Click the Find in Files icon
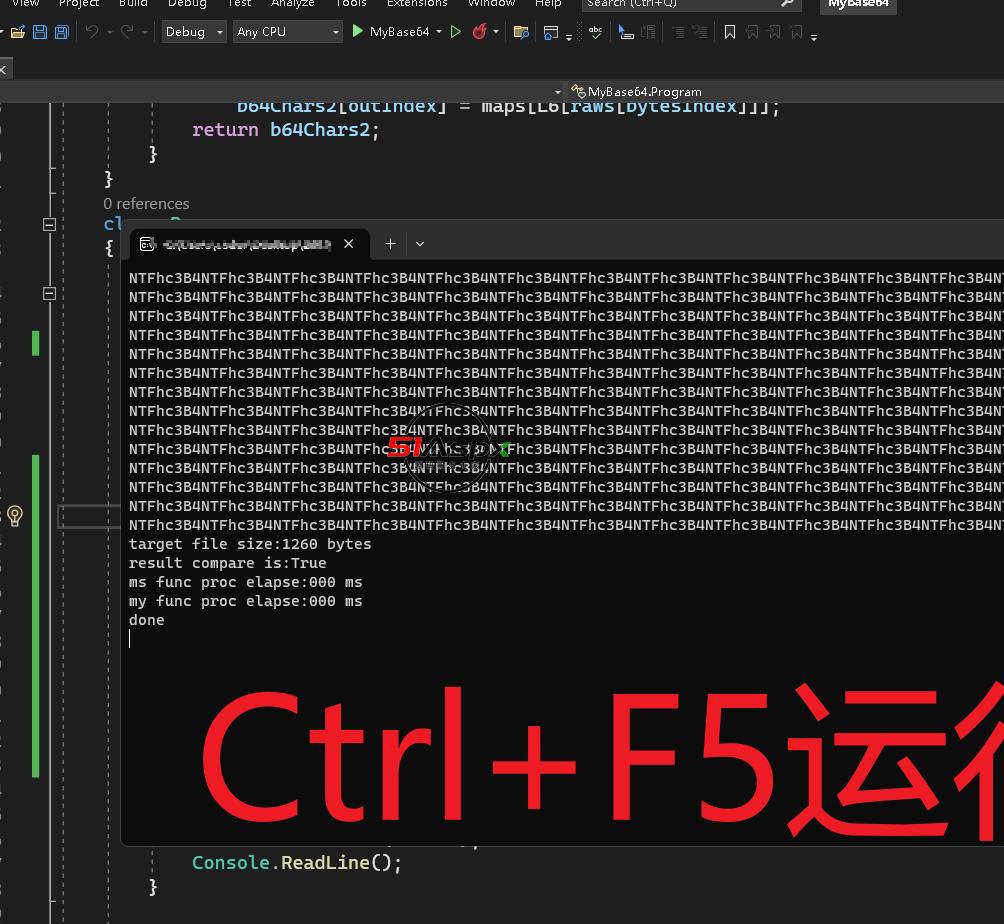 521,32
